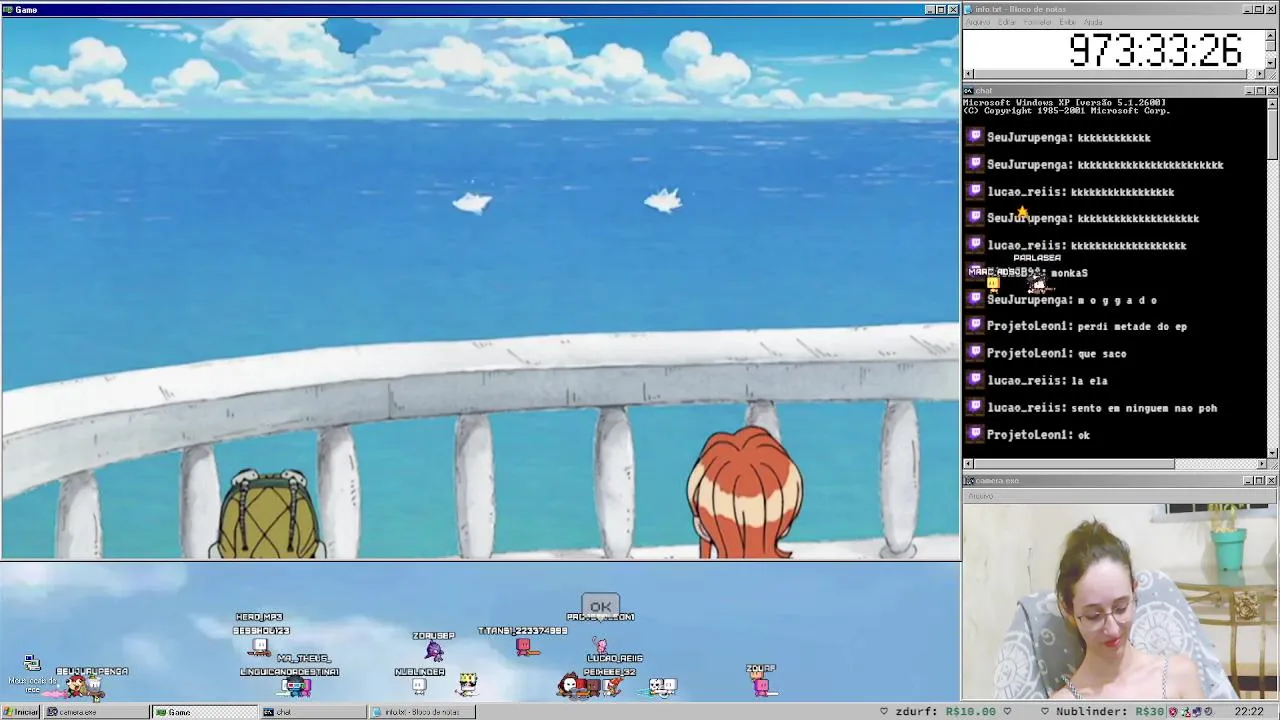Image resolution: width=1280 pixels, height=720 pixels.
Task: Click badge beside 'perdi metade do ep'
Action: coord(975,326)
